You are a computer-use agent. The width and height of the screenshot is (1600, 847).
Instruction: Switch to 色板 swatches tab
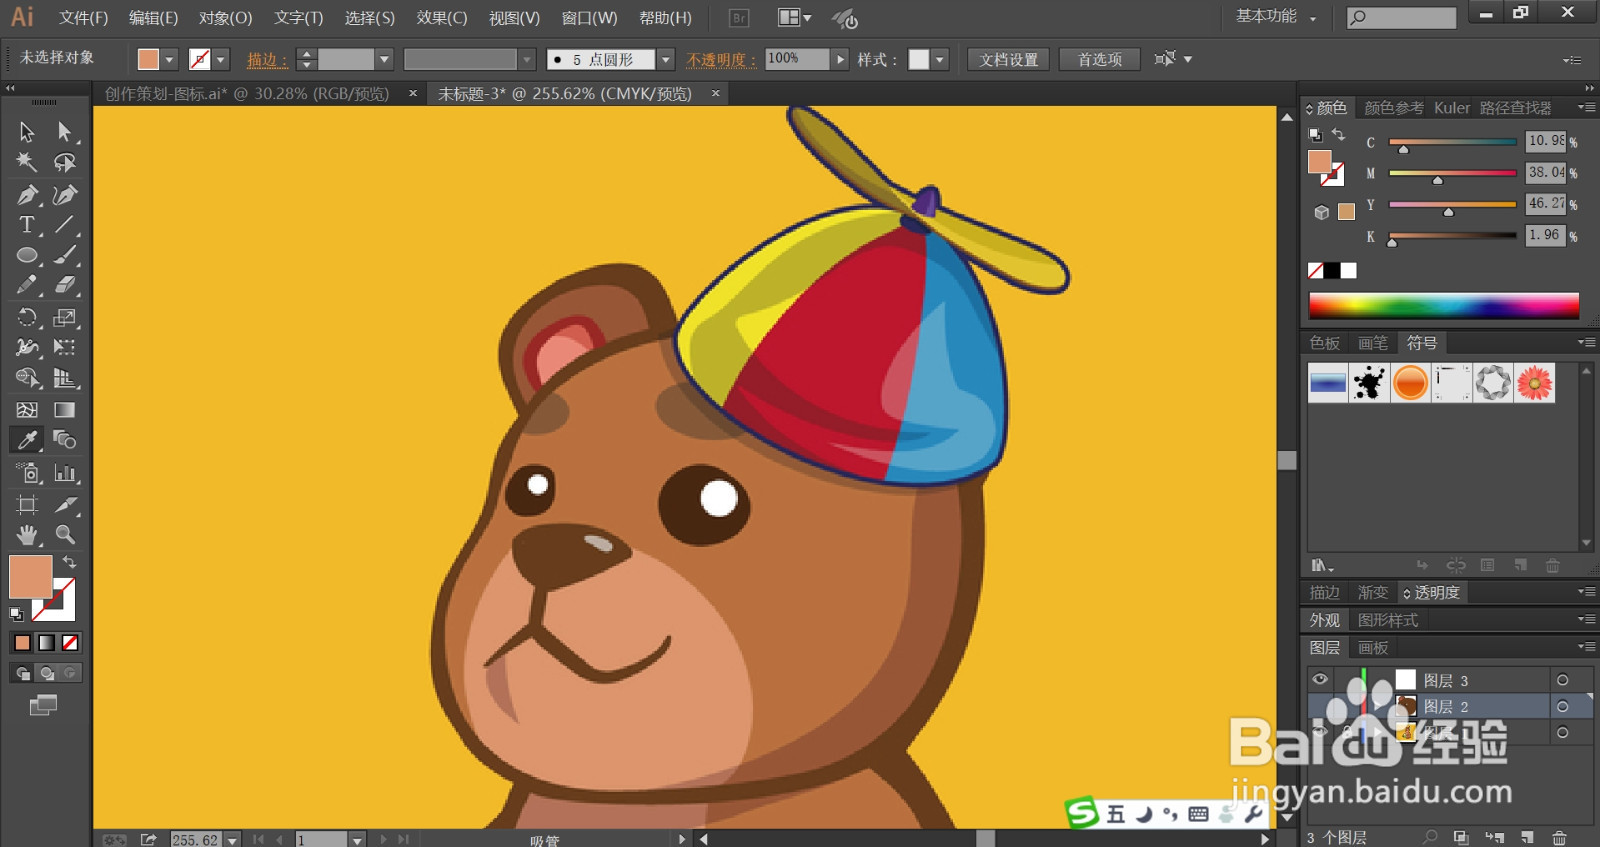[x=1324, y=343]
